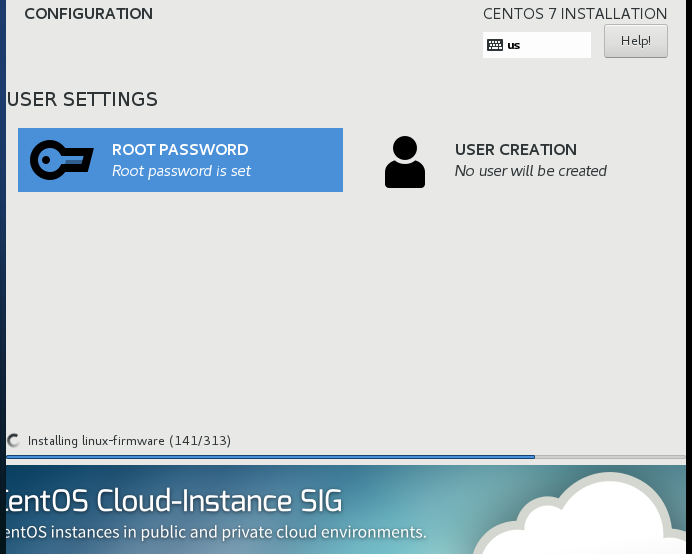Click the spinning progress indicator icon
This screenshot has width=692, height=554.
(x=14, y=441)
